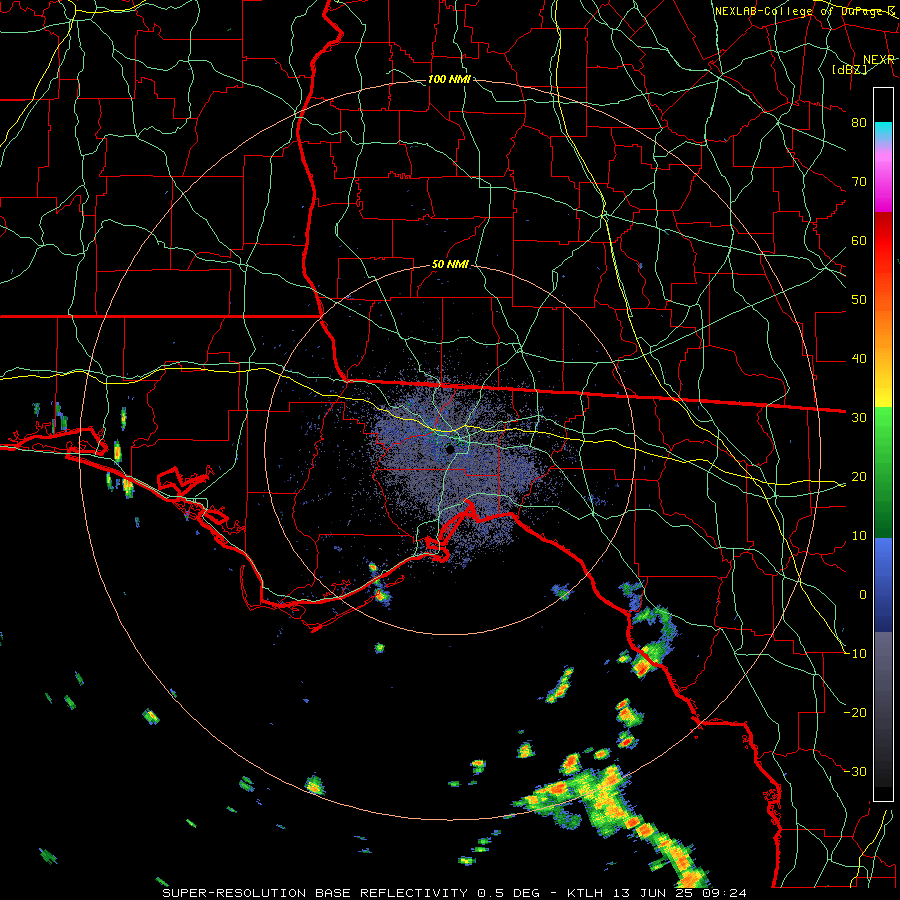900x900 pixels.
Task: Click the 50 value on the dBZ scale
Action: (x=859, y=300)
